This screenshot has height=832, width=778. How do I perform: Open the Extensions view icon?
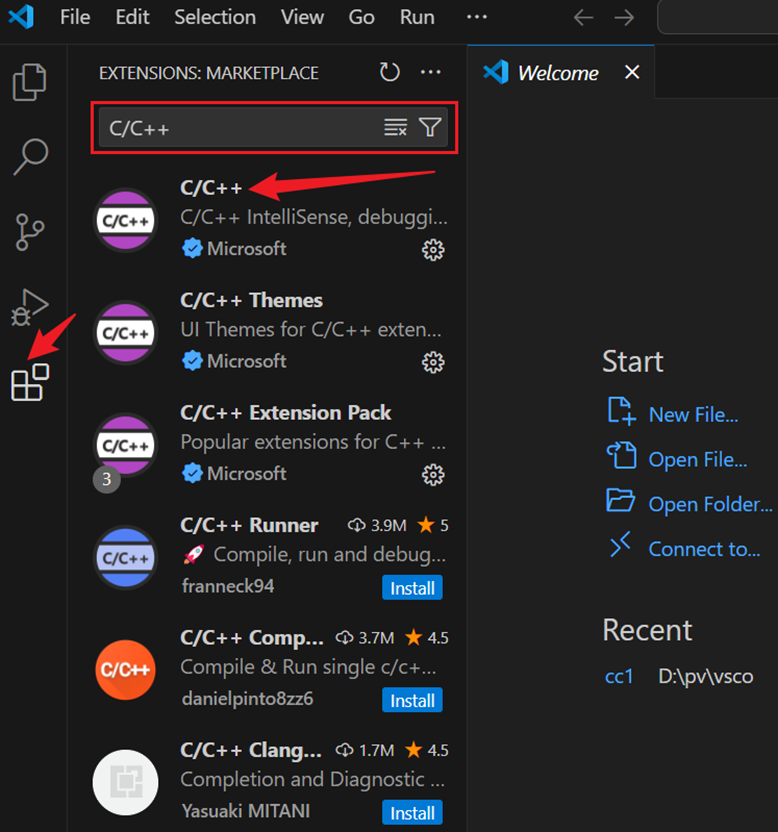pyautogui.click(x=30, y=382)
